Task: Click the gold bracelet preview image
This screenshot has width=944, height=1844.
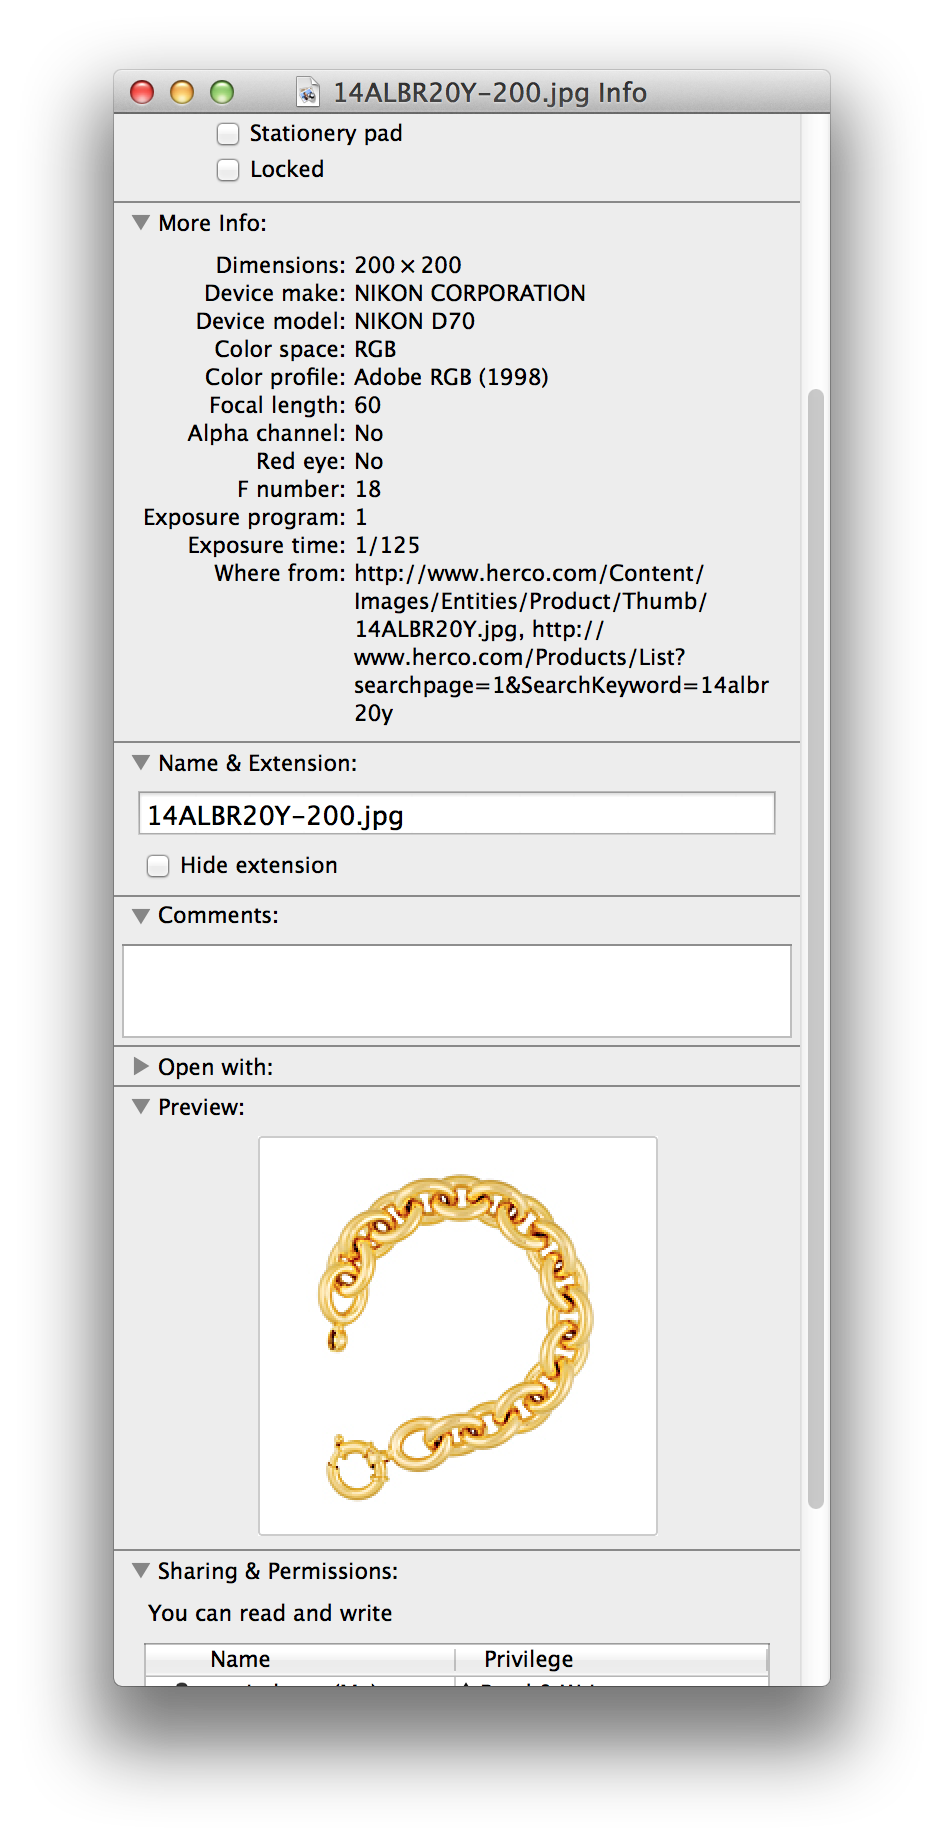Action: (458, 1335)
